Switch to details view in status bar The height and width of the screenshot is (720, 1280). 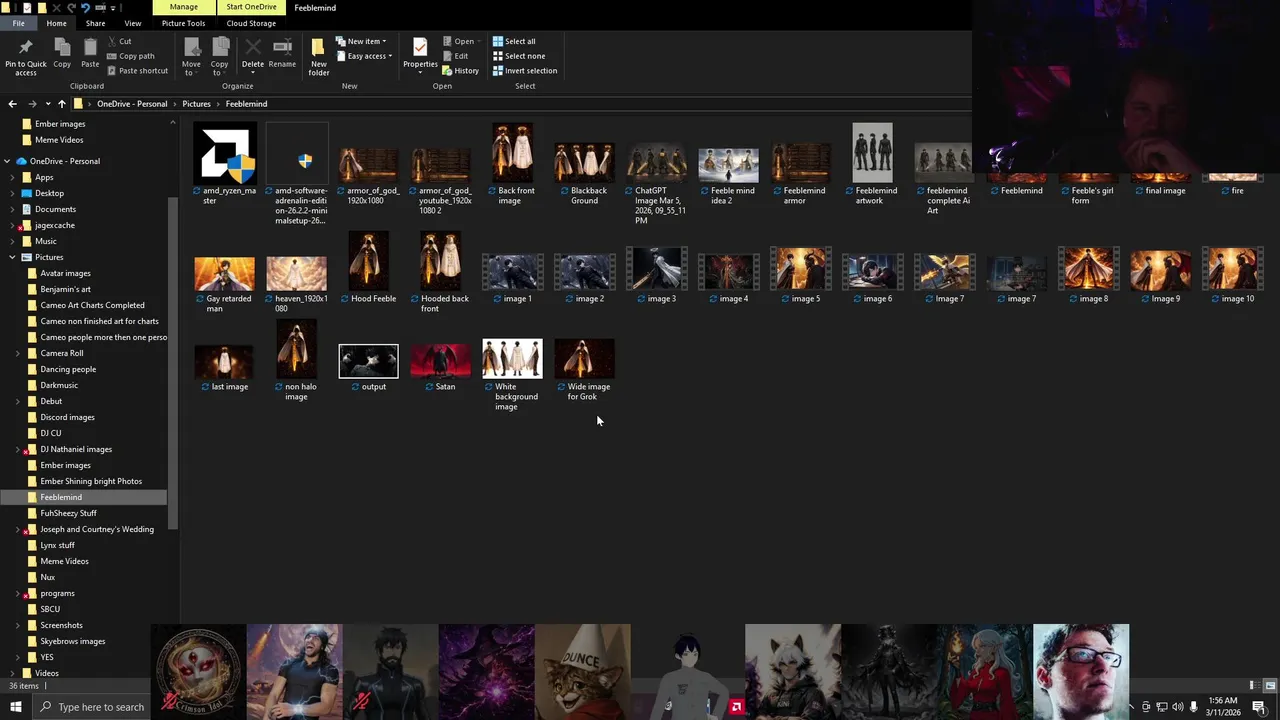1257,686
